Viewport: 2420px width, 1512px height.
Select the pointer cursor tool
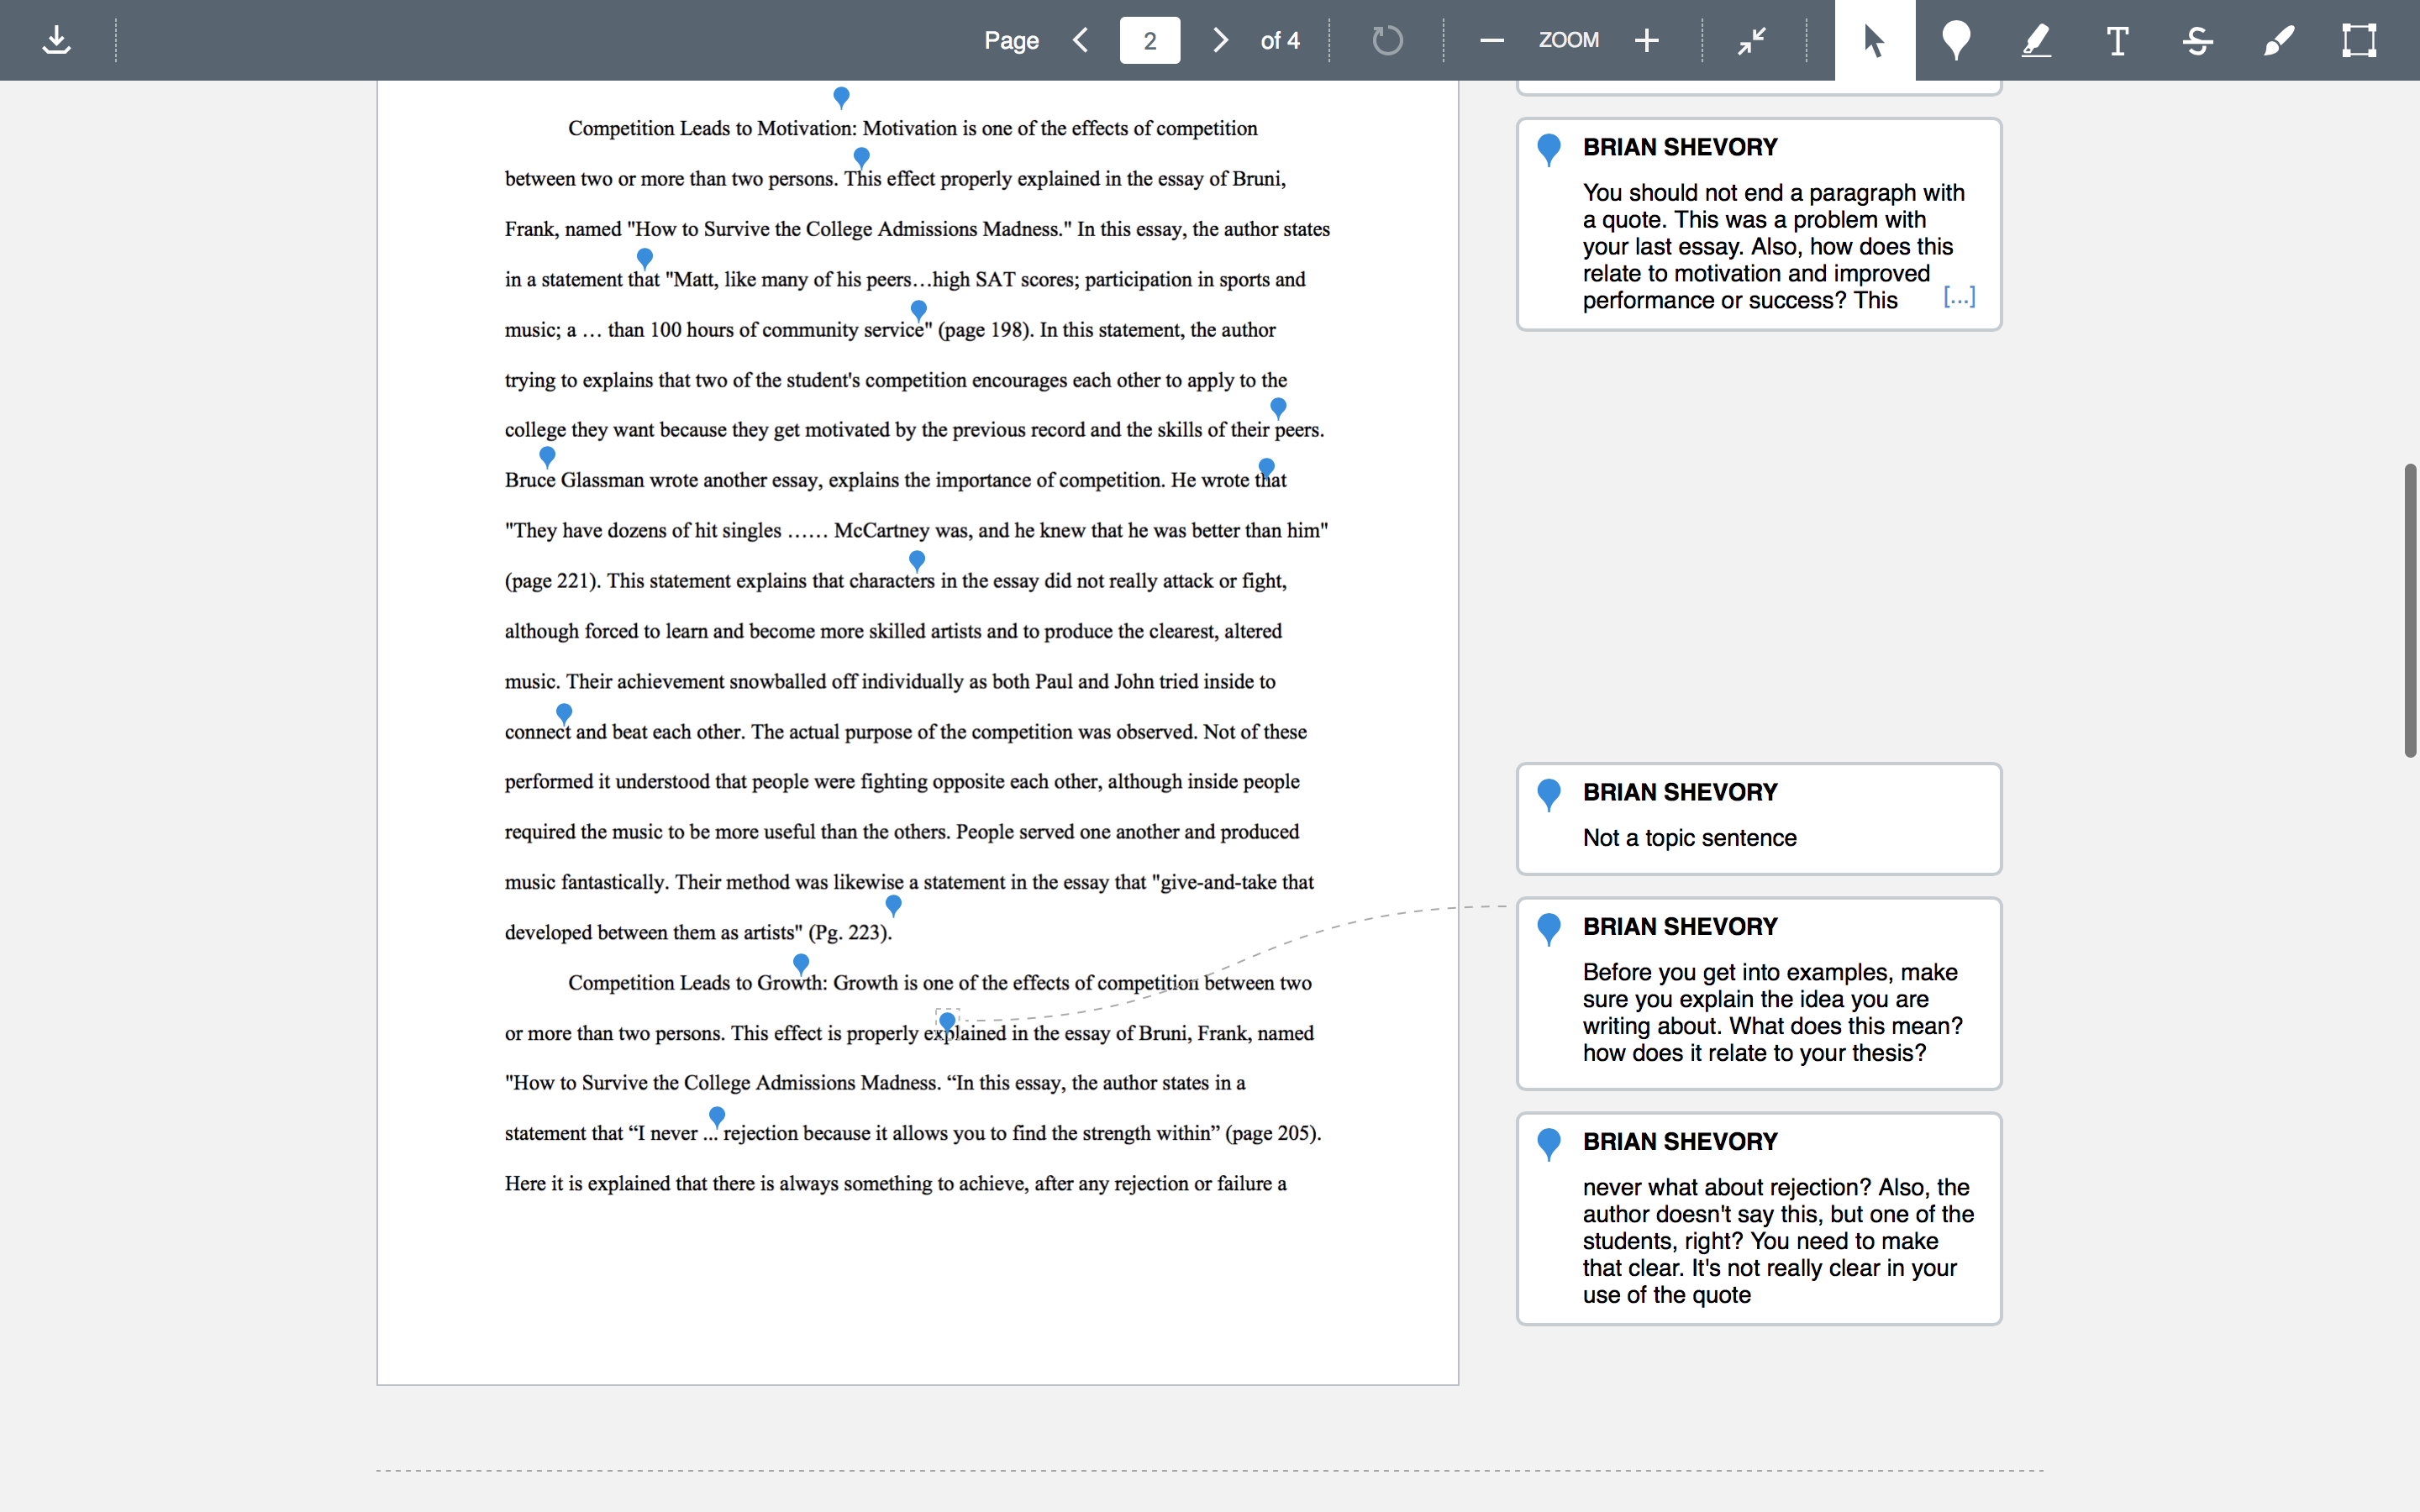[x=1875, y=40]
